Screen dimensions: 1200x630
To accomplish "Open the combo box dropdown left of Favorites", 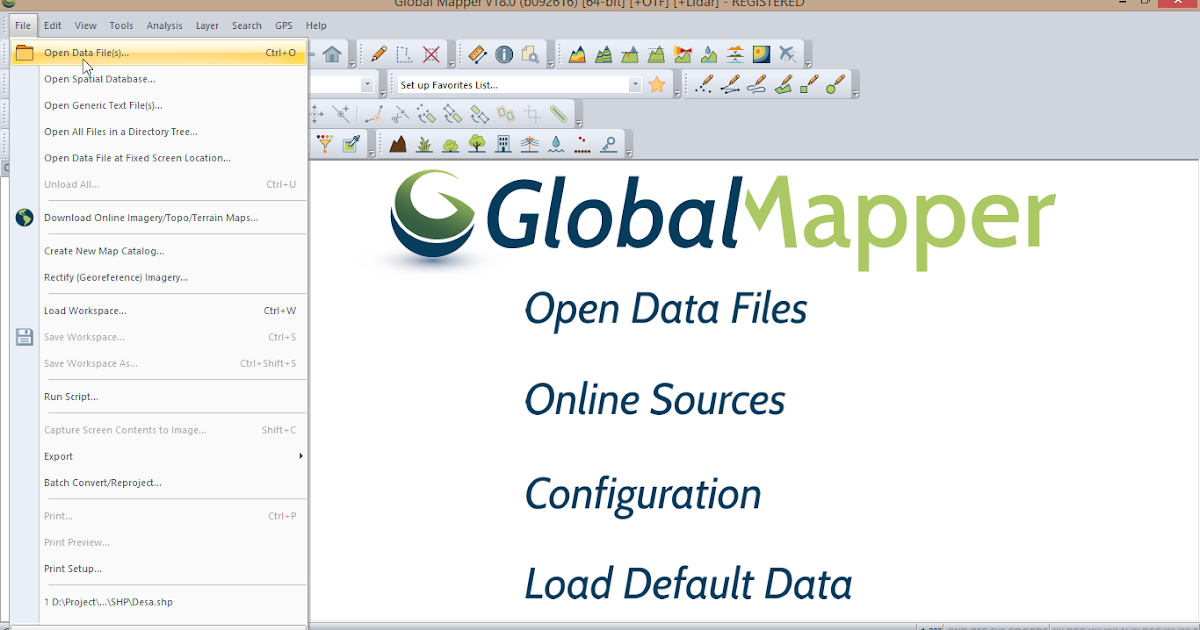I will 368,85.
